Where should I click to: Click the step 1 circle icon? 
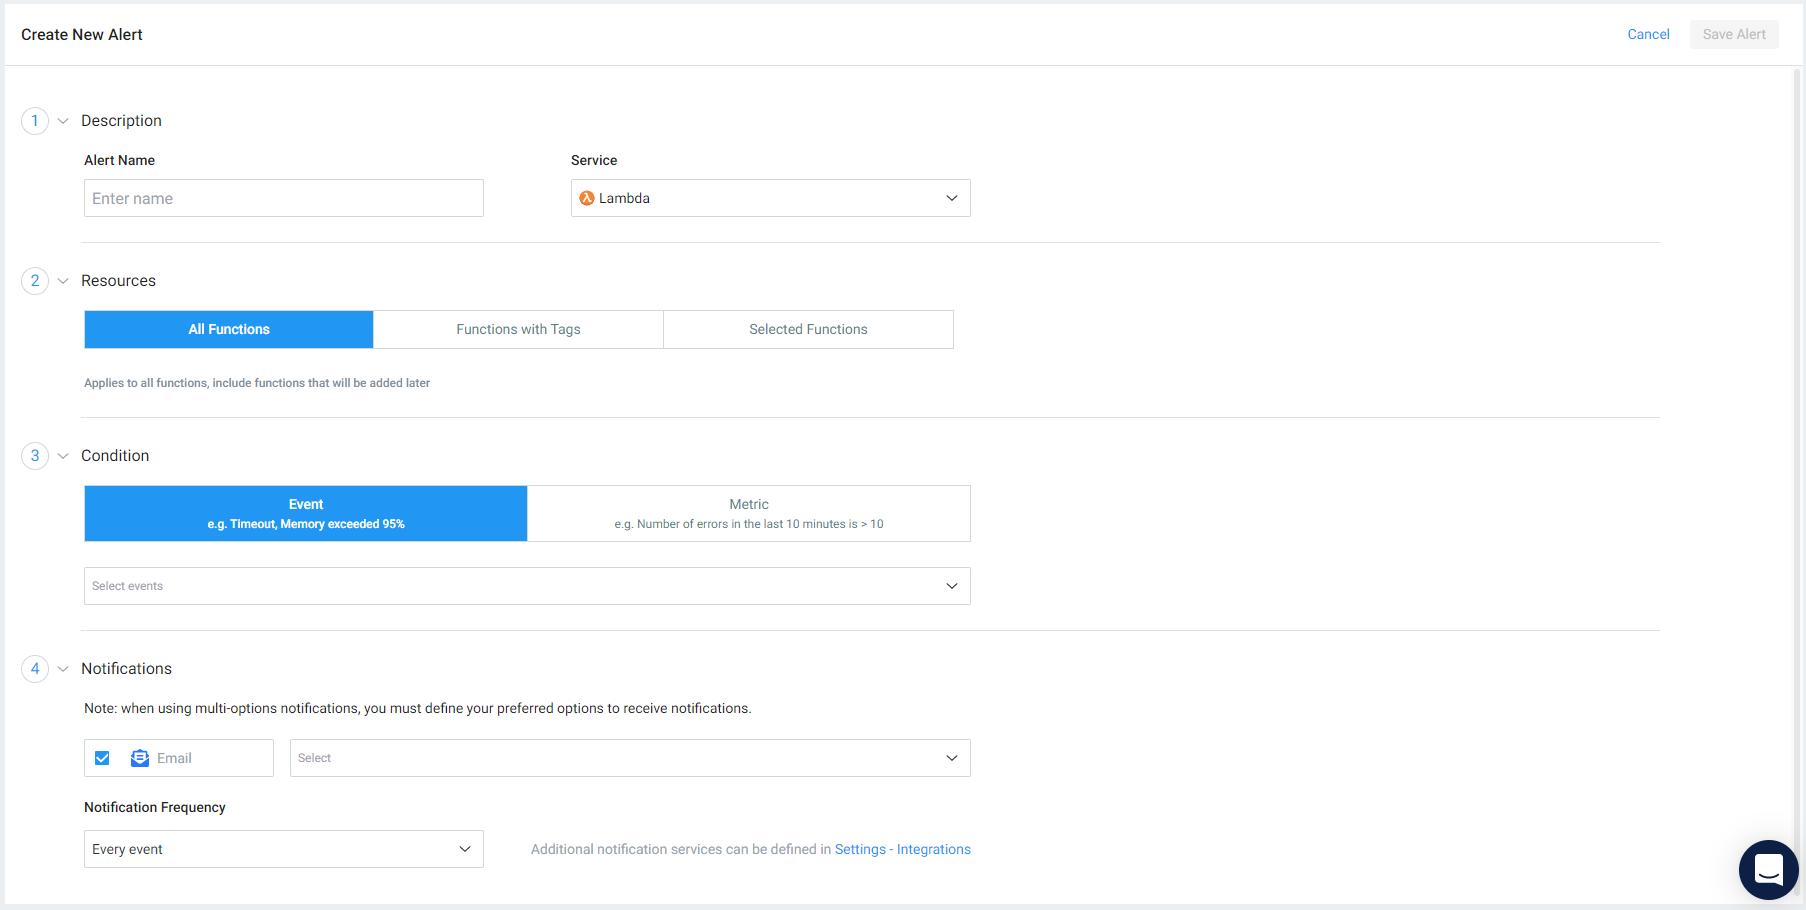35,120
